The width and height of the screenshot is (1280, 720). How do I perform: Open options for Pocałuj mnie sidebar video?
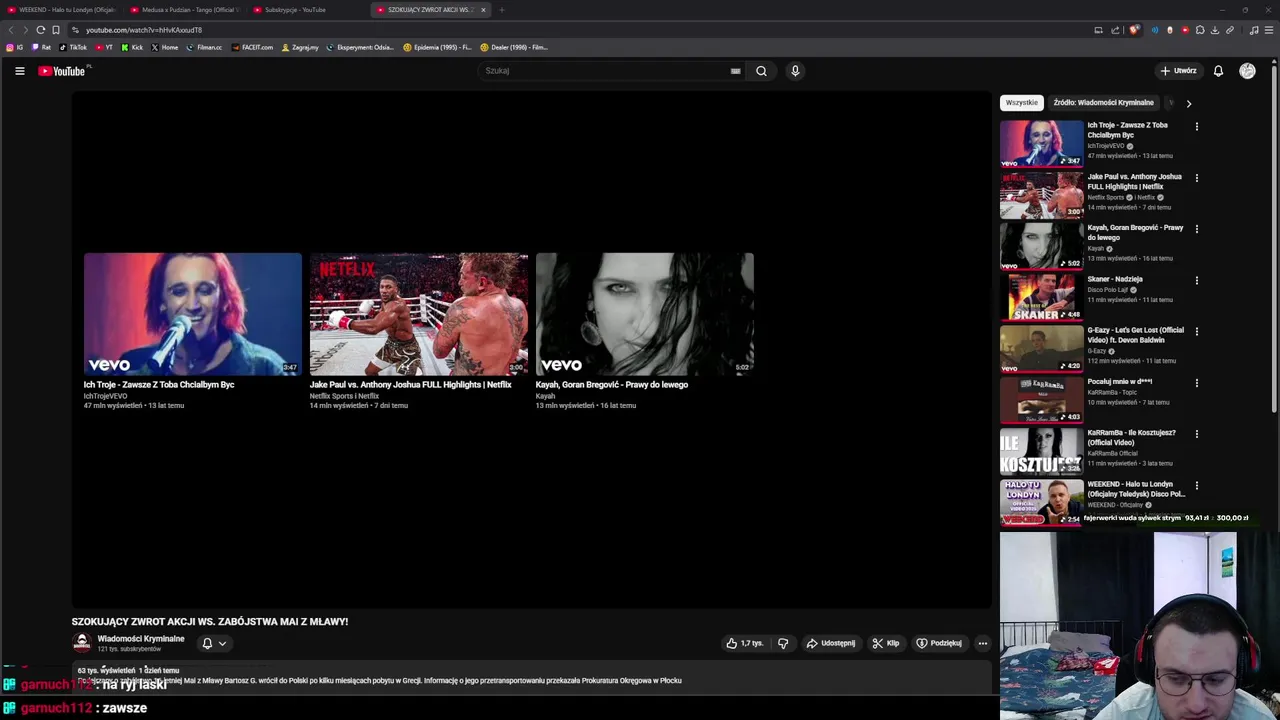click(1196, 383)
